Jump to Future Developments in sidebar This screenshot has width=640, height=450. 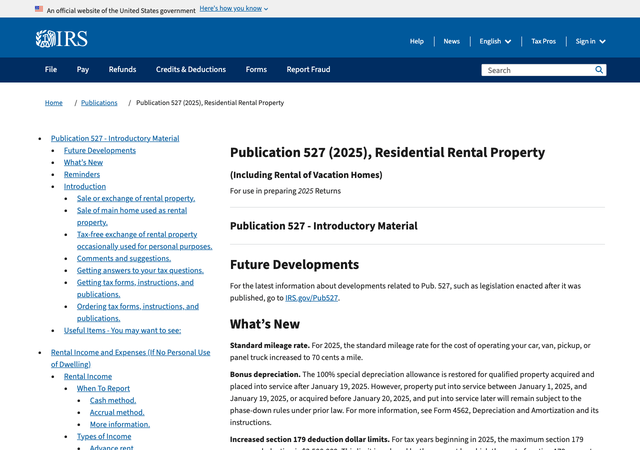pos(100,150)
